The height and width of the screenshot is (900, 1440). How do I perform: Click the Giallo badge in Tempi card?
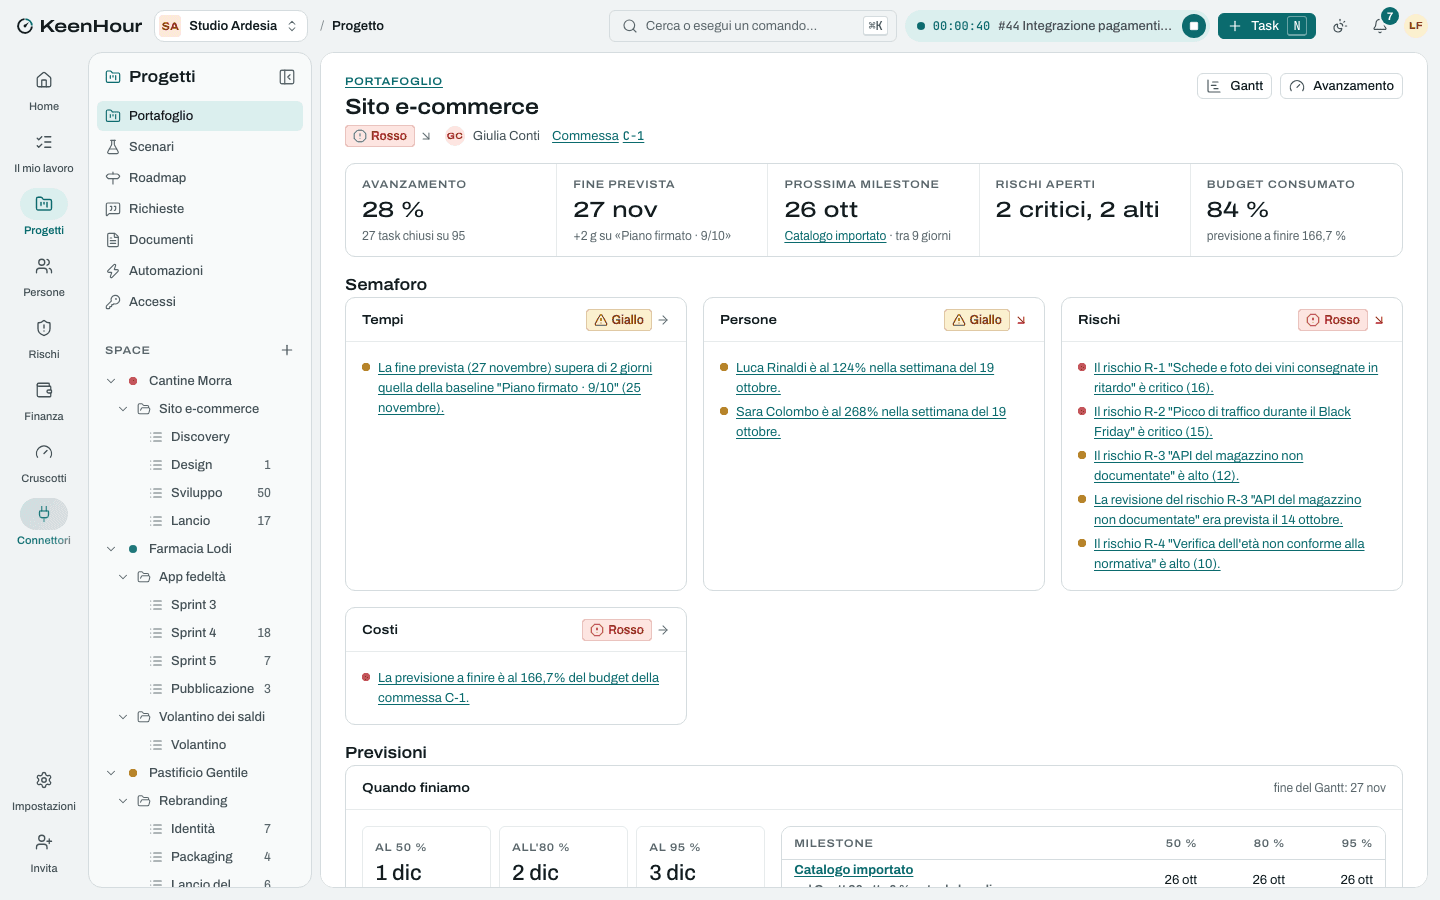click(x=619, y=320)
